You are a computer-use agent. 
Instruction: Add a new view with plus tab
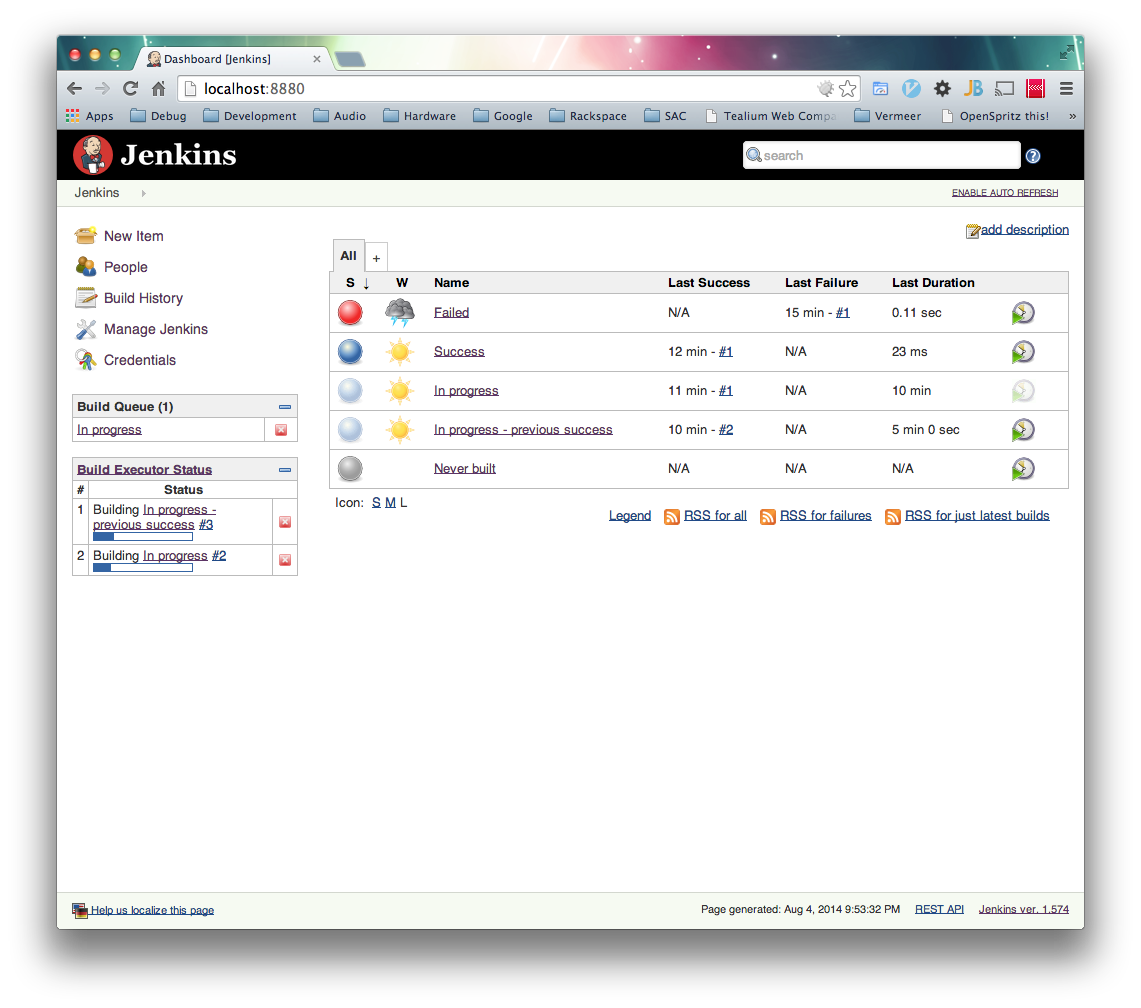coord(376,258)
